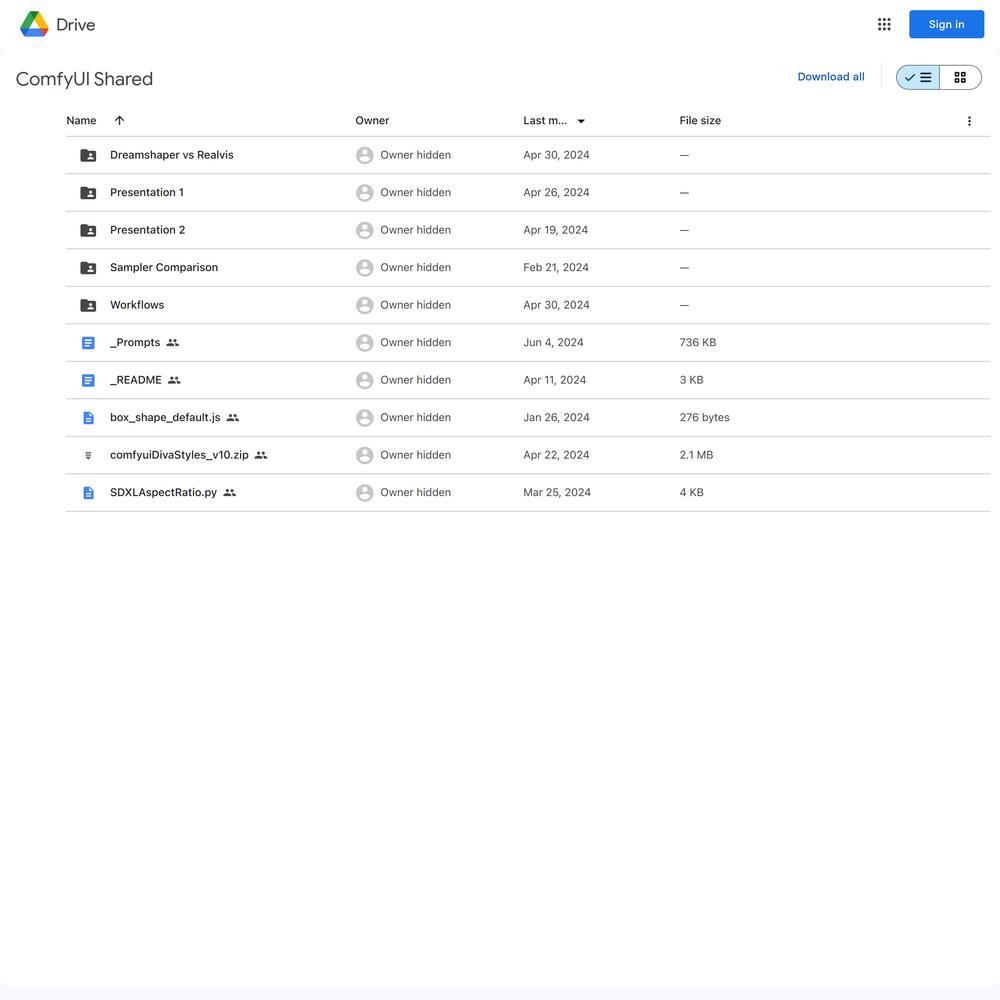Click the Mar 25, 2024 date cell
The image size is (1000, 1000).
coord(557,492)
